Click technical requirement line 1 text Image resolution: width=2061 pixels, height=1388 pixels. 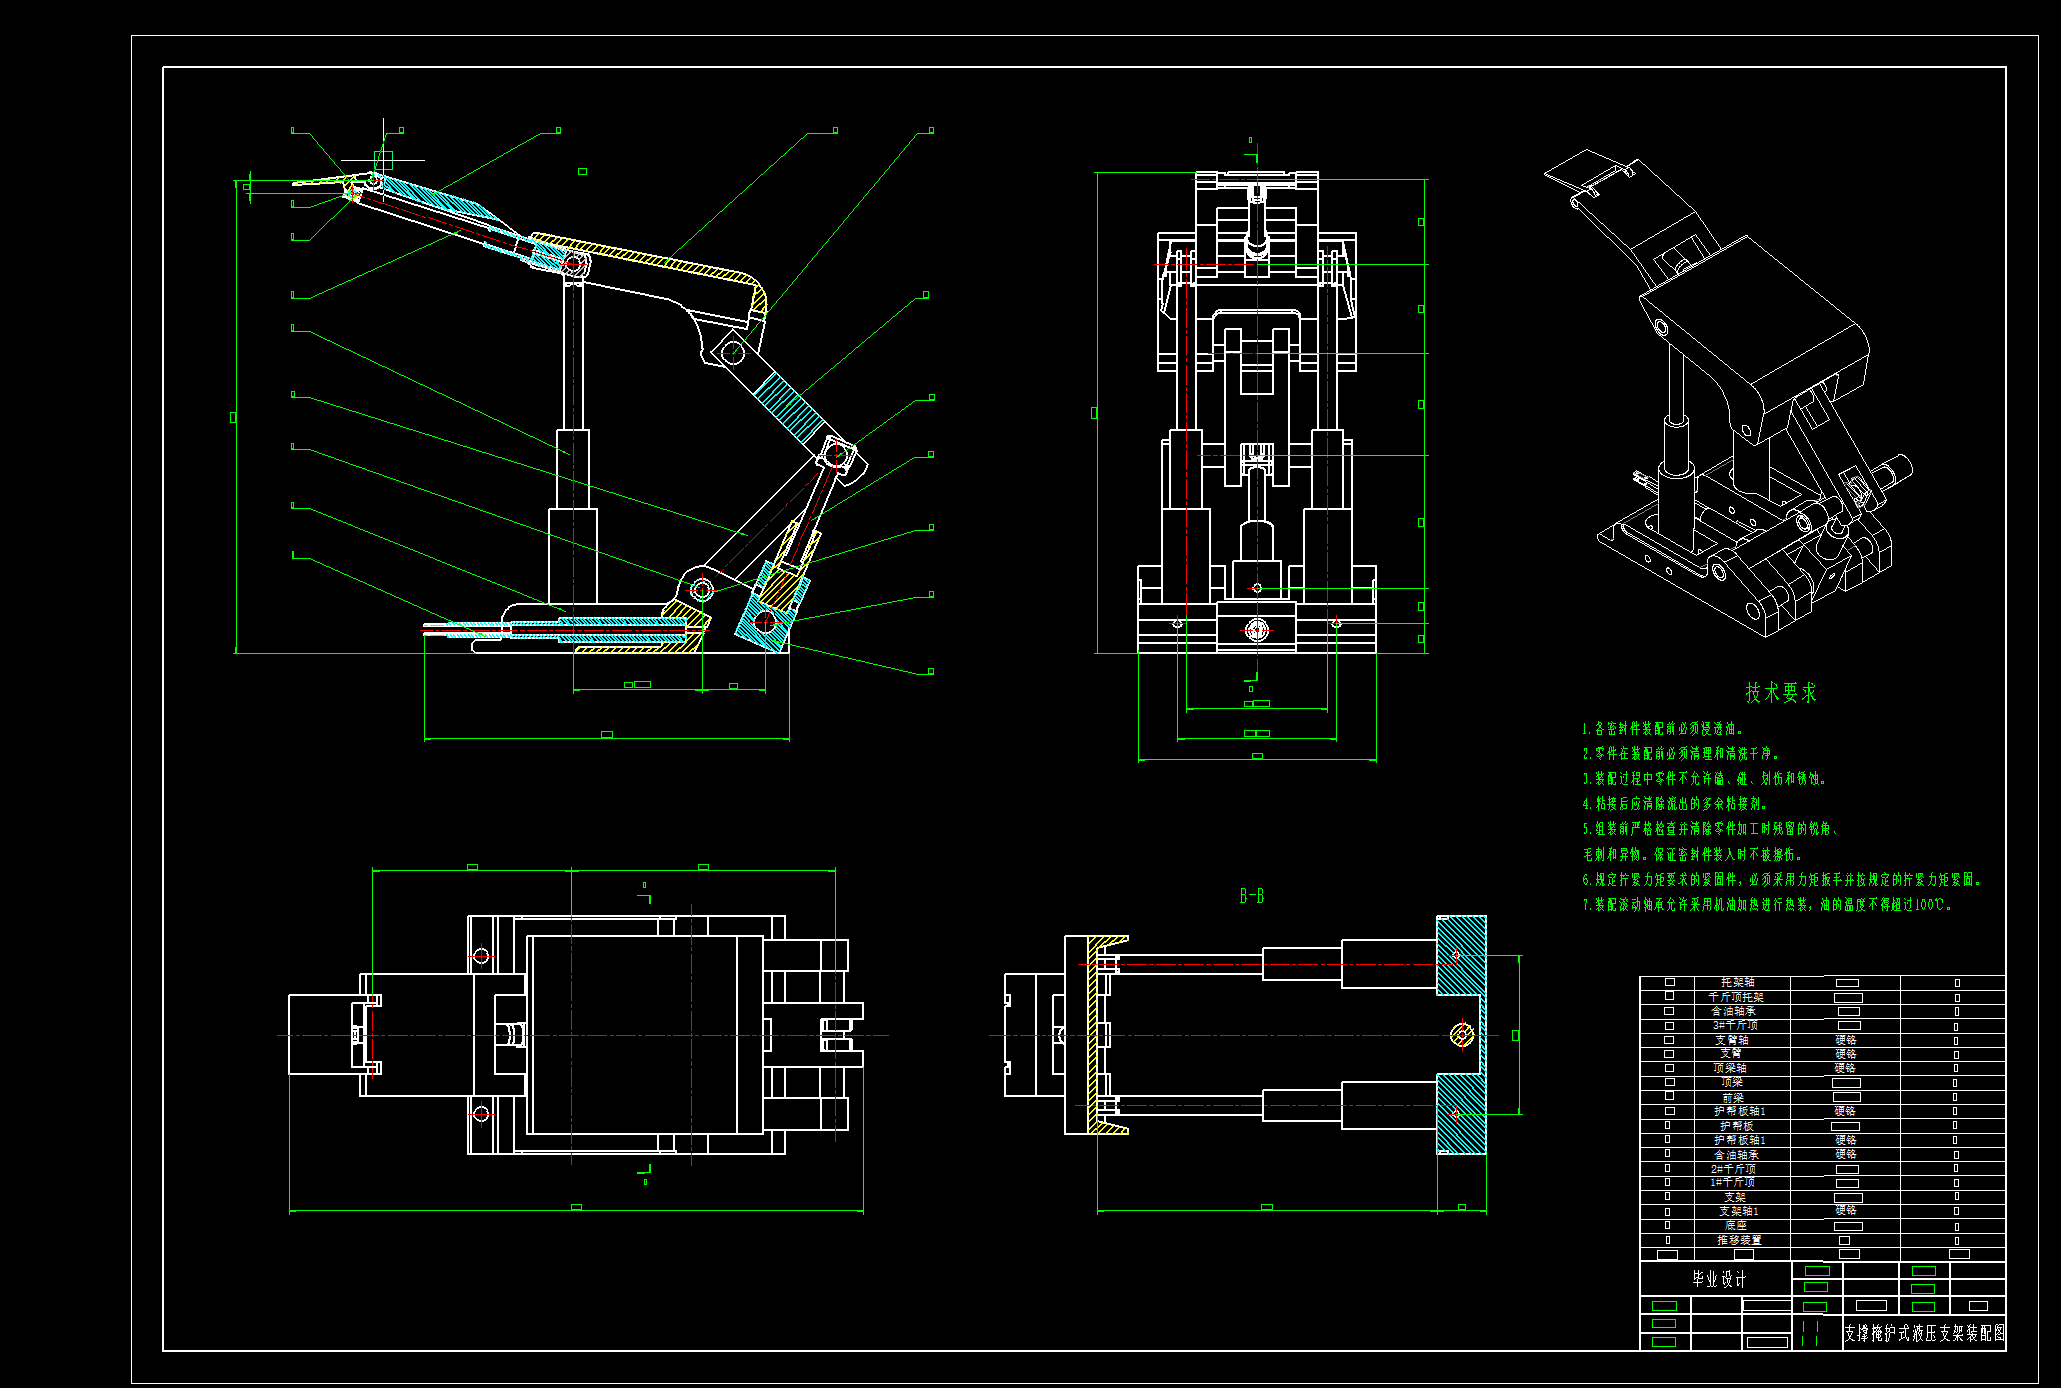pyautogui.click(x=1662, y=729)
